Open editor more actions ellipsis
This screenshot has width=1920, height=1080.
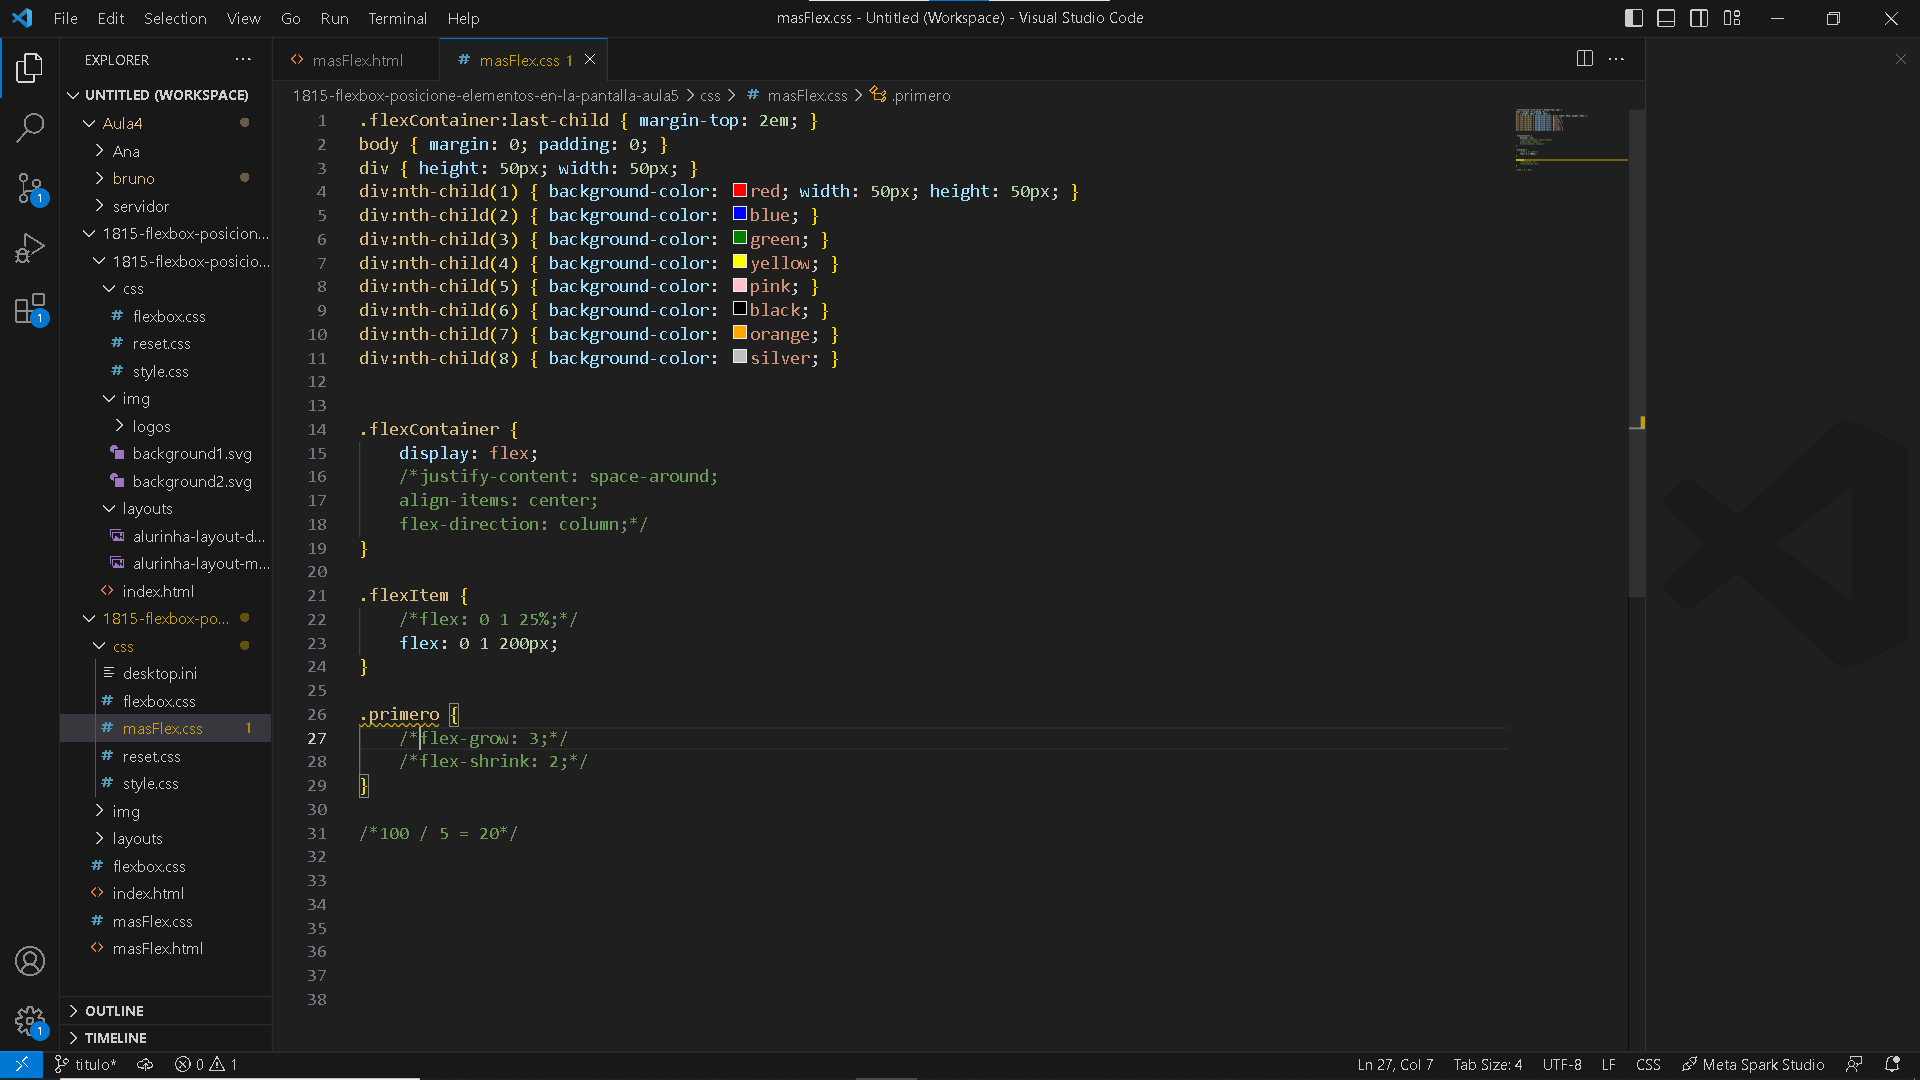(x=1616, y=59)
